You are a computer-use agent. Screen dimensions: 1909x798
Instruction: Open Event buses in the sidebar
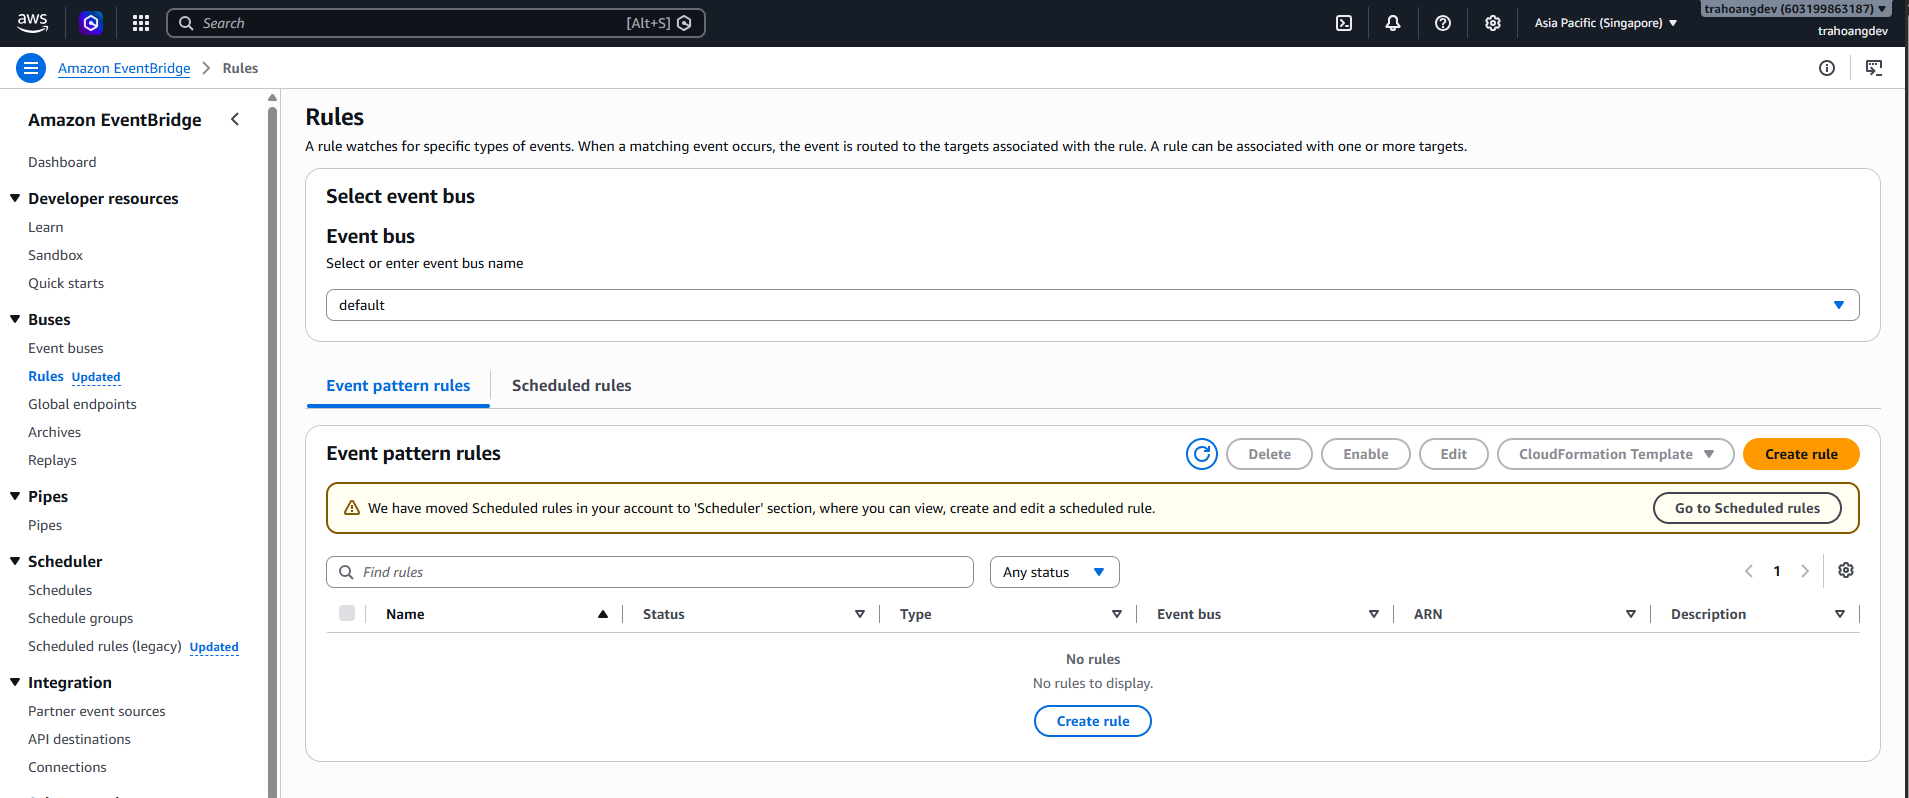click(x=66, y=348)
